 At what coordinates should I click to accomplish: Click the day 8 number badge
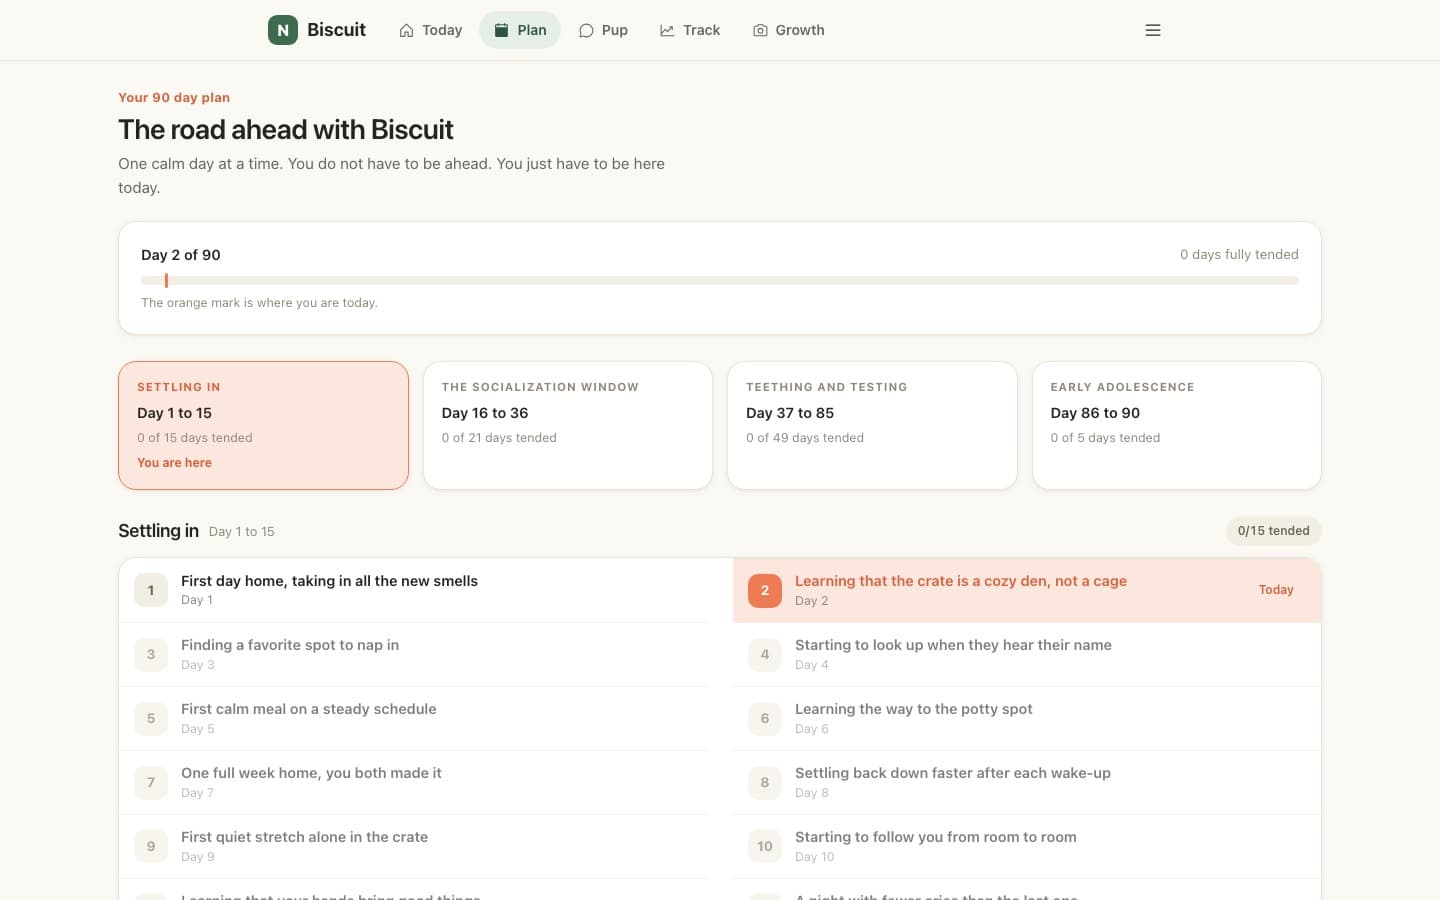click(x=765, y=782)
